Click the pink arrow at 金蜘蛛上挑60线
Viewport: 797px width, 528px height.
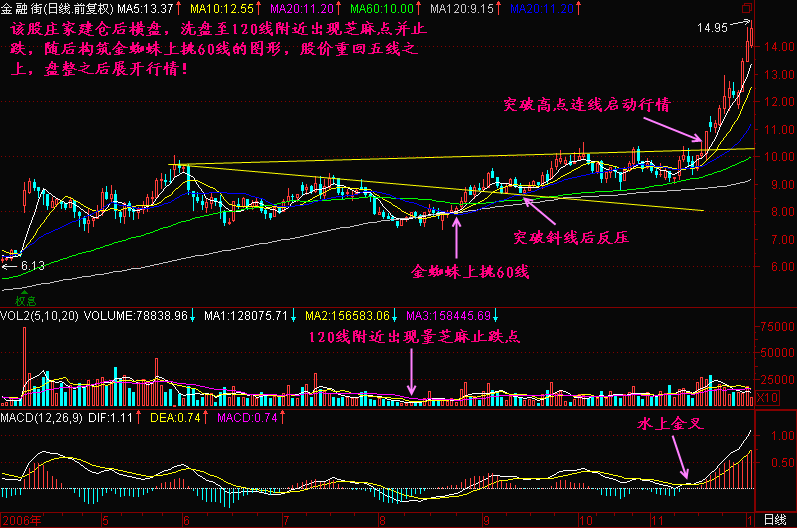pos(456,234)
